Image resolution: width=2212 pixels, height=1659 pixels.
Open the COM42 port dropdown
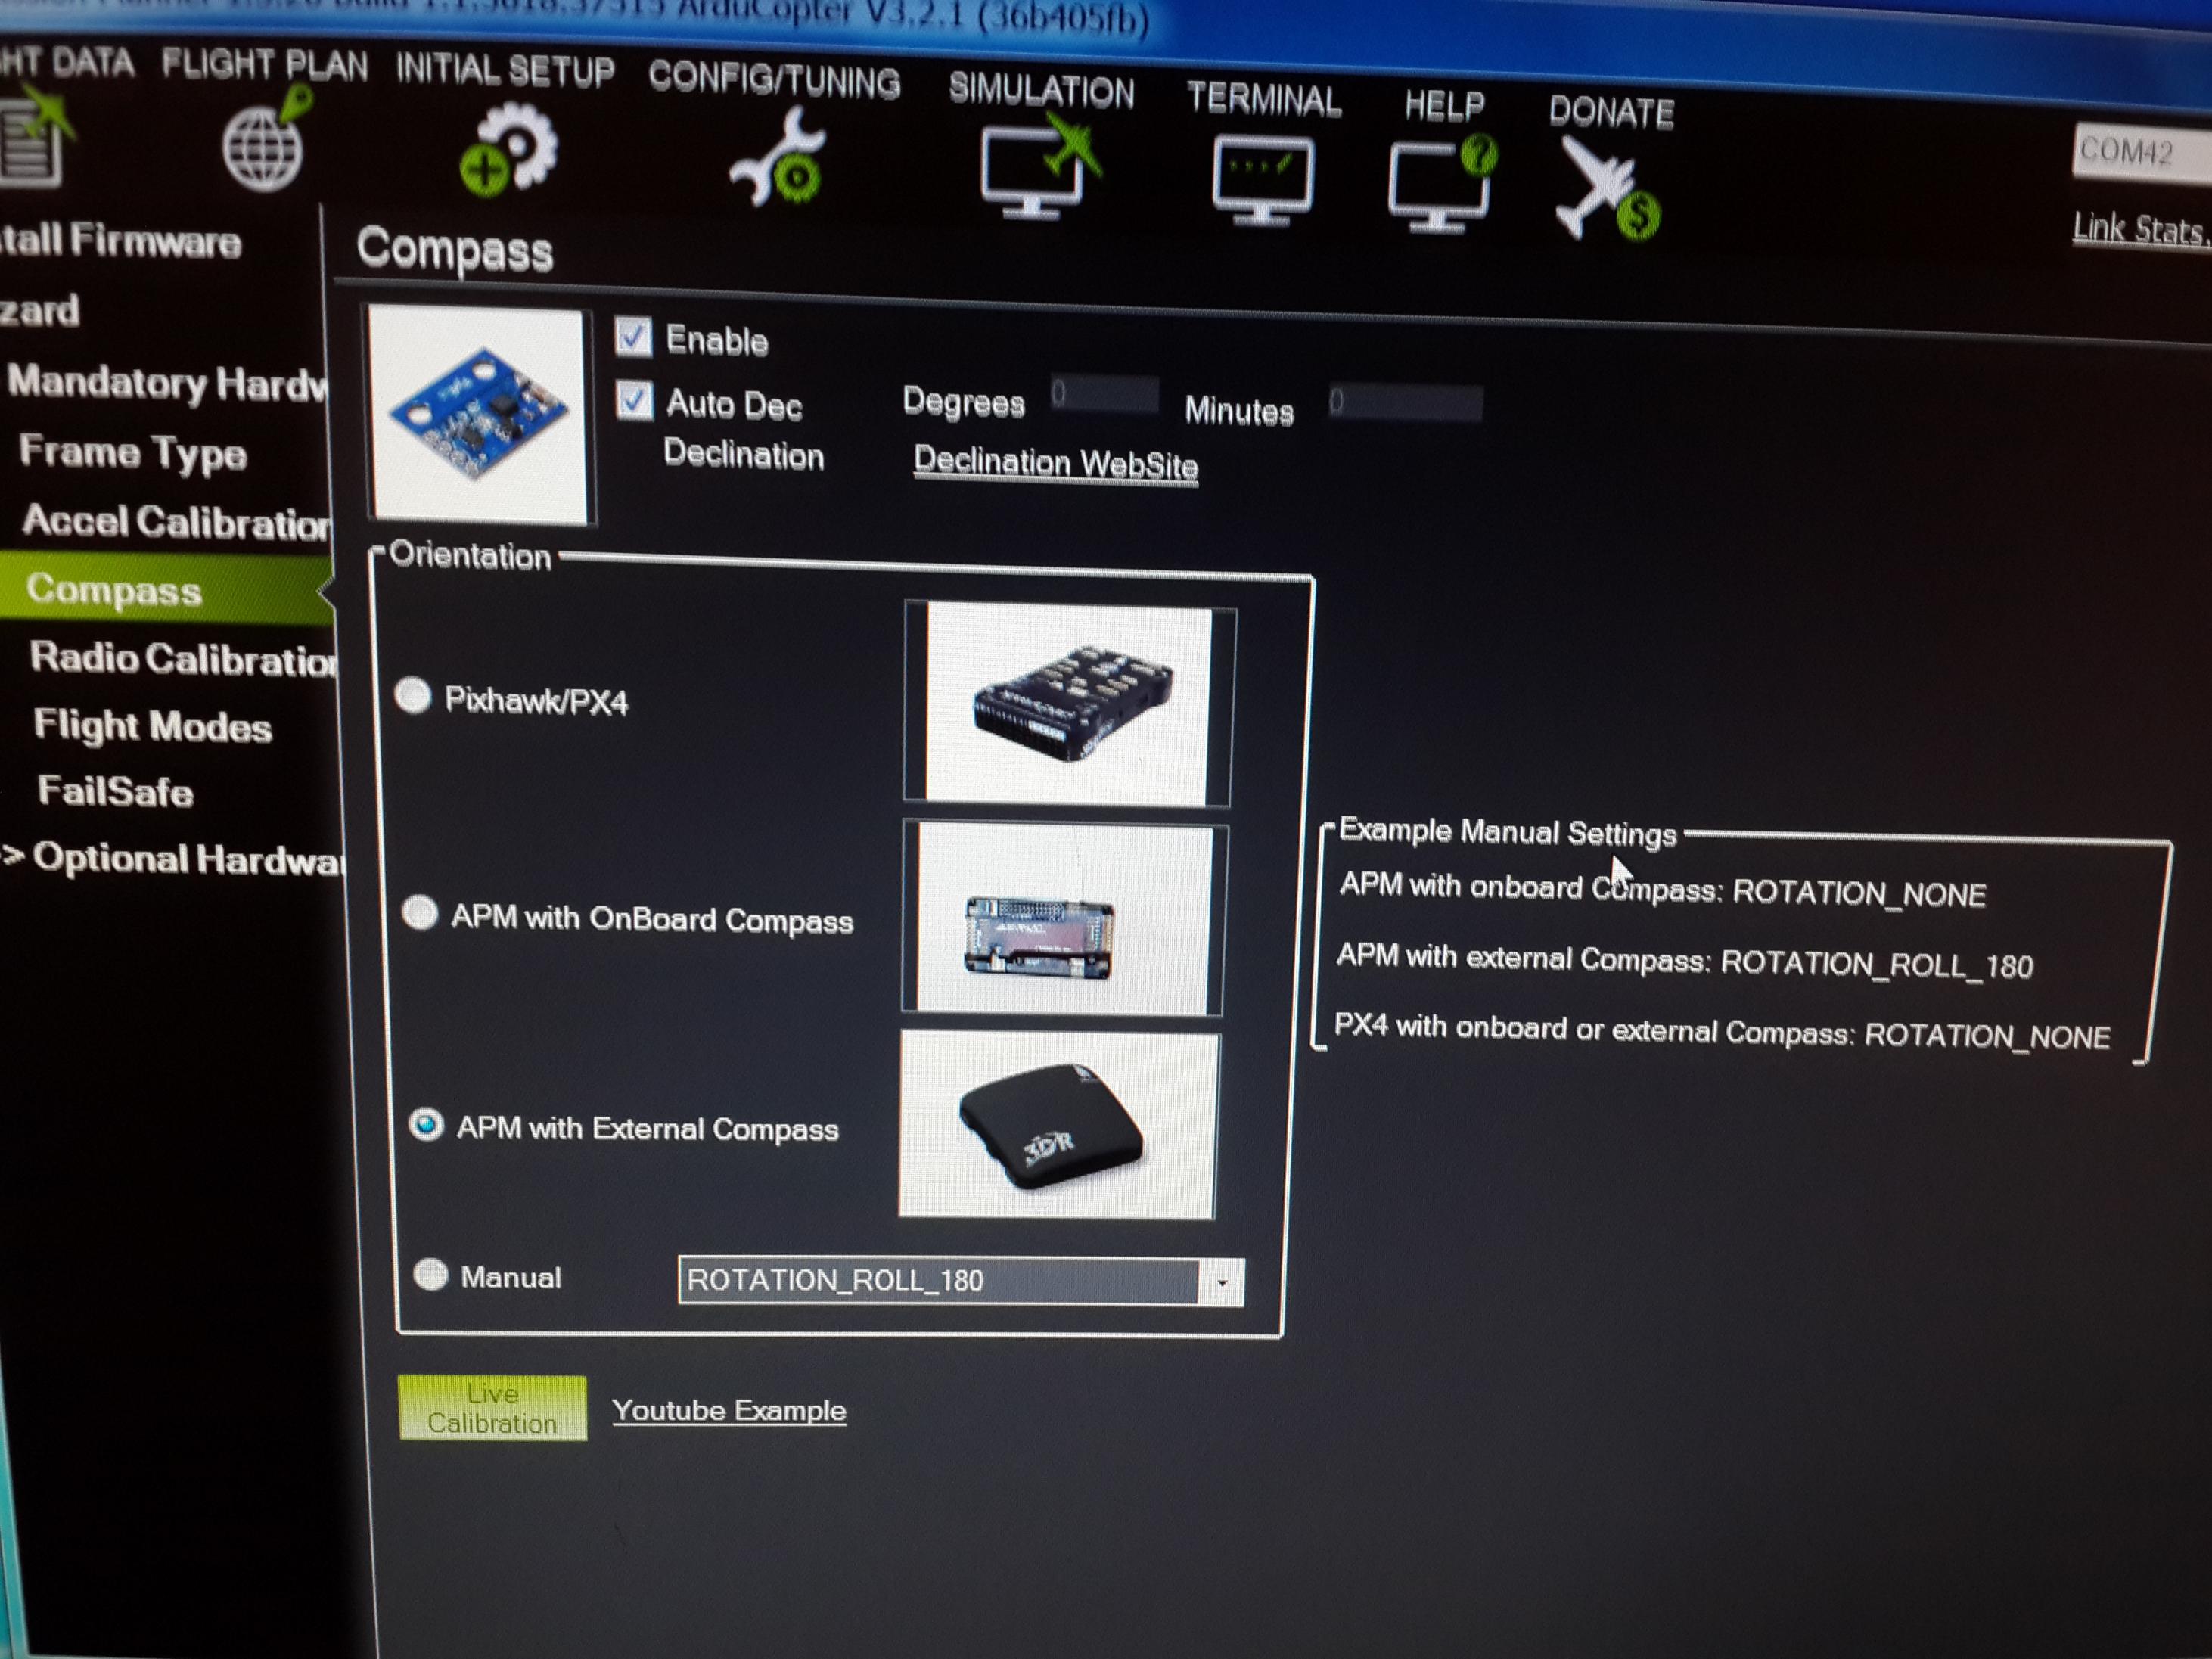[x=2140, y=154]
